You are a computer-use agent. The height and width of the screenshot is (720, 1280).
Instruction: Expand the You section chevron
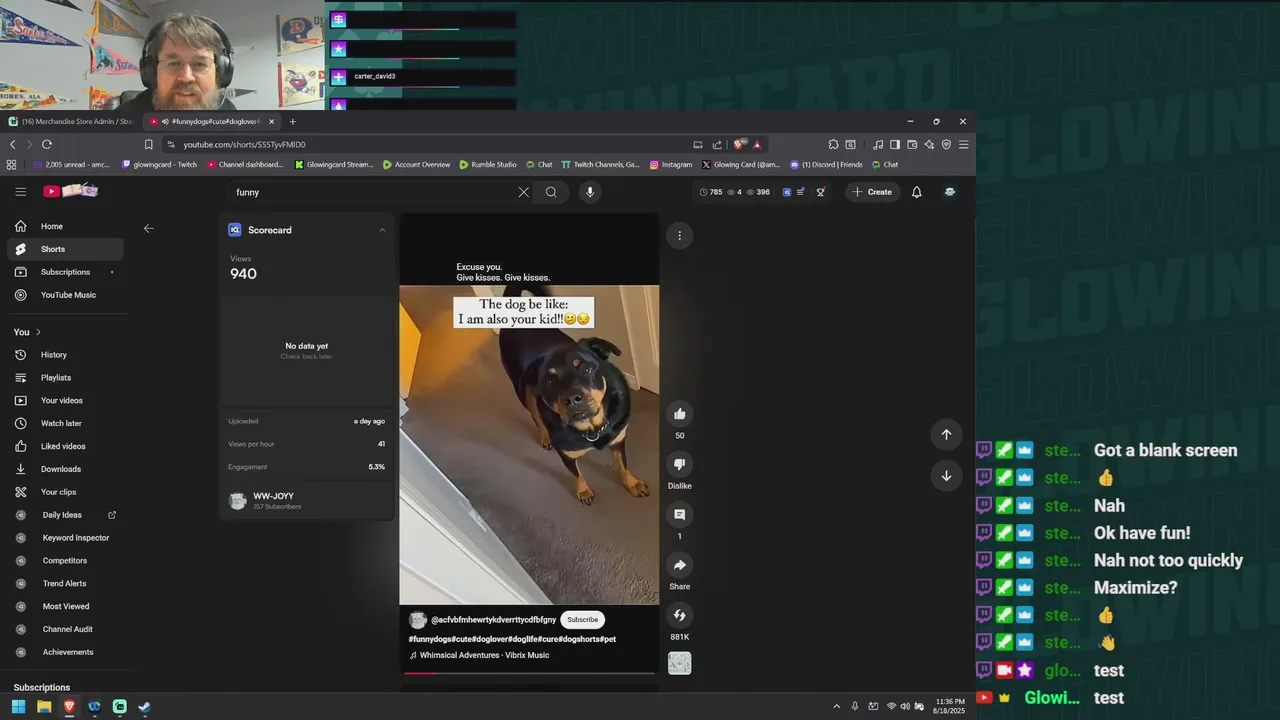coord(38,332)
